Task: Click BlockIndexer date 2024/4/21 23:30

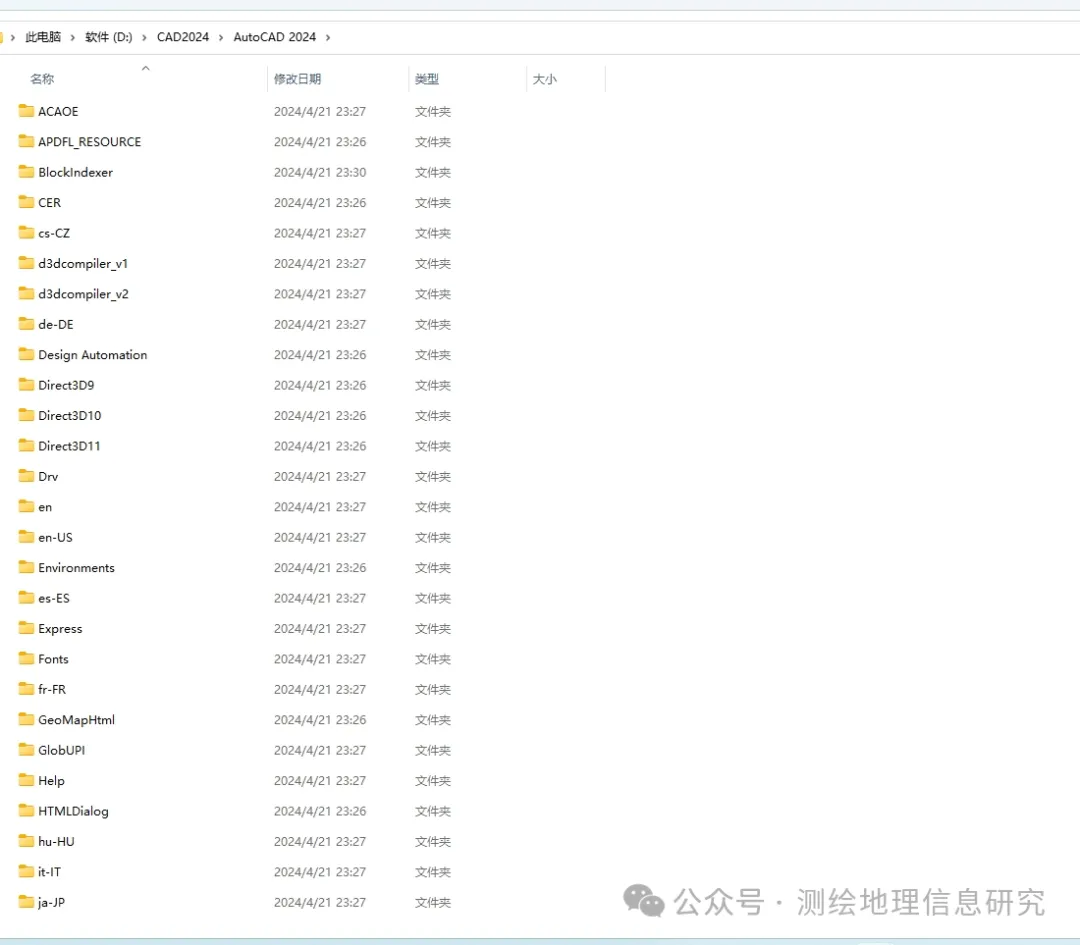Action: [320, 172]
